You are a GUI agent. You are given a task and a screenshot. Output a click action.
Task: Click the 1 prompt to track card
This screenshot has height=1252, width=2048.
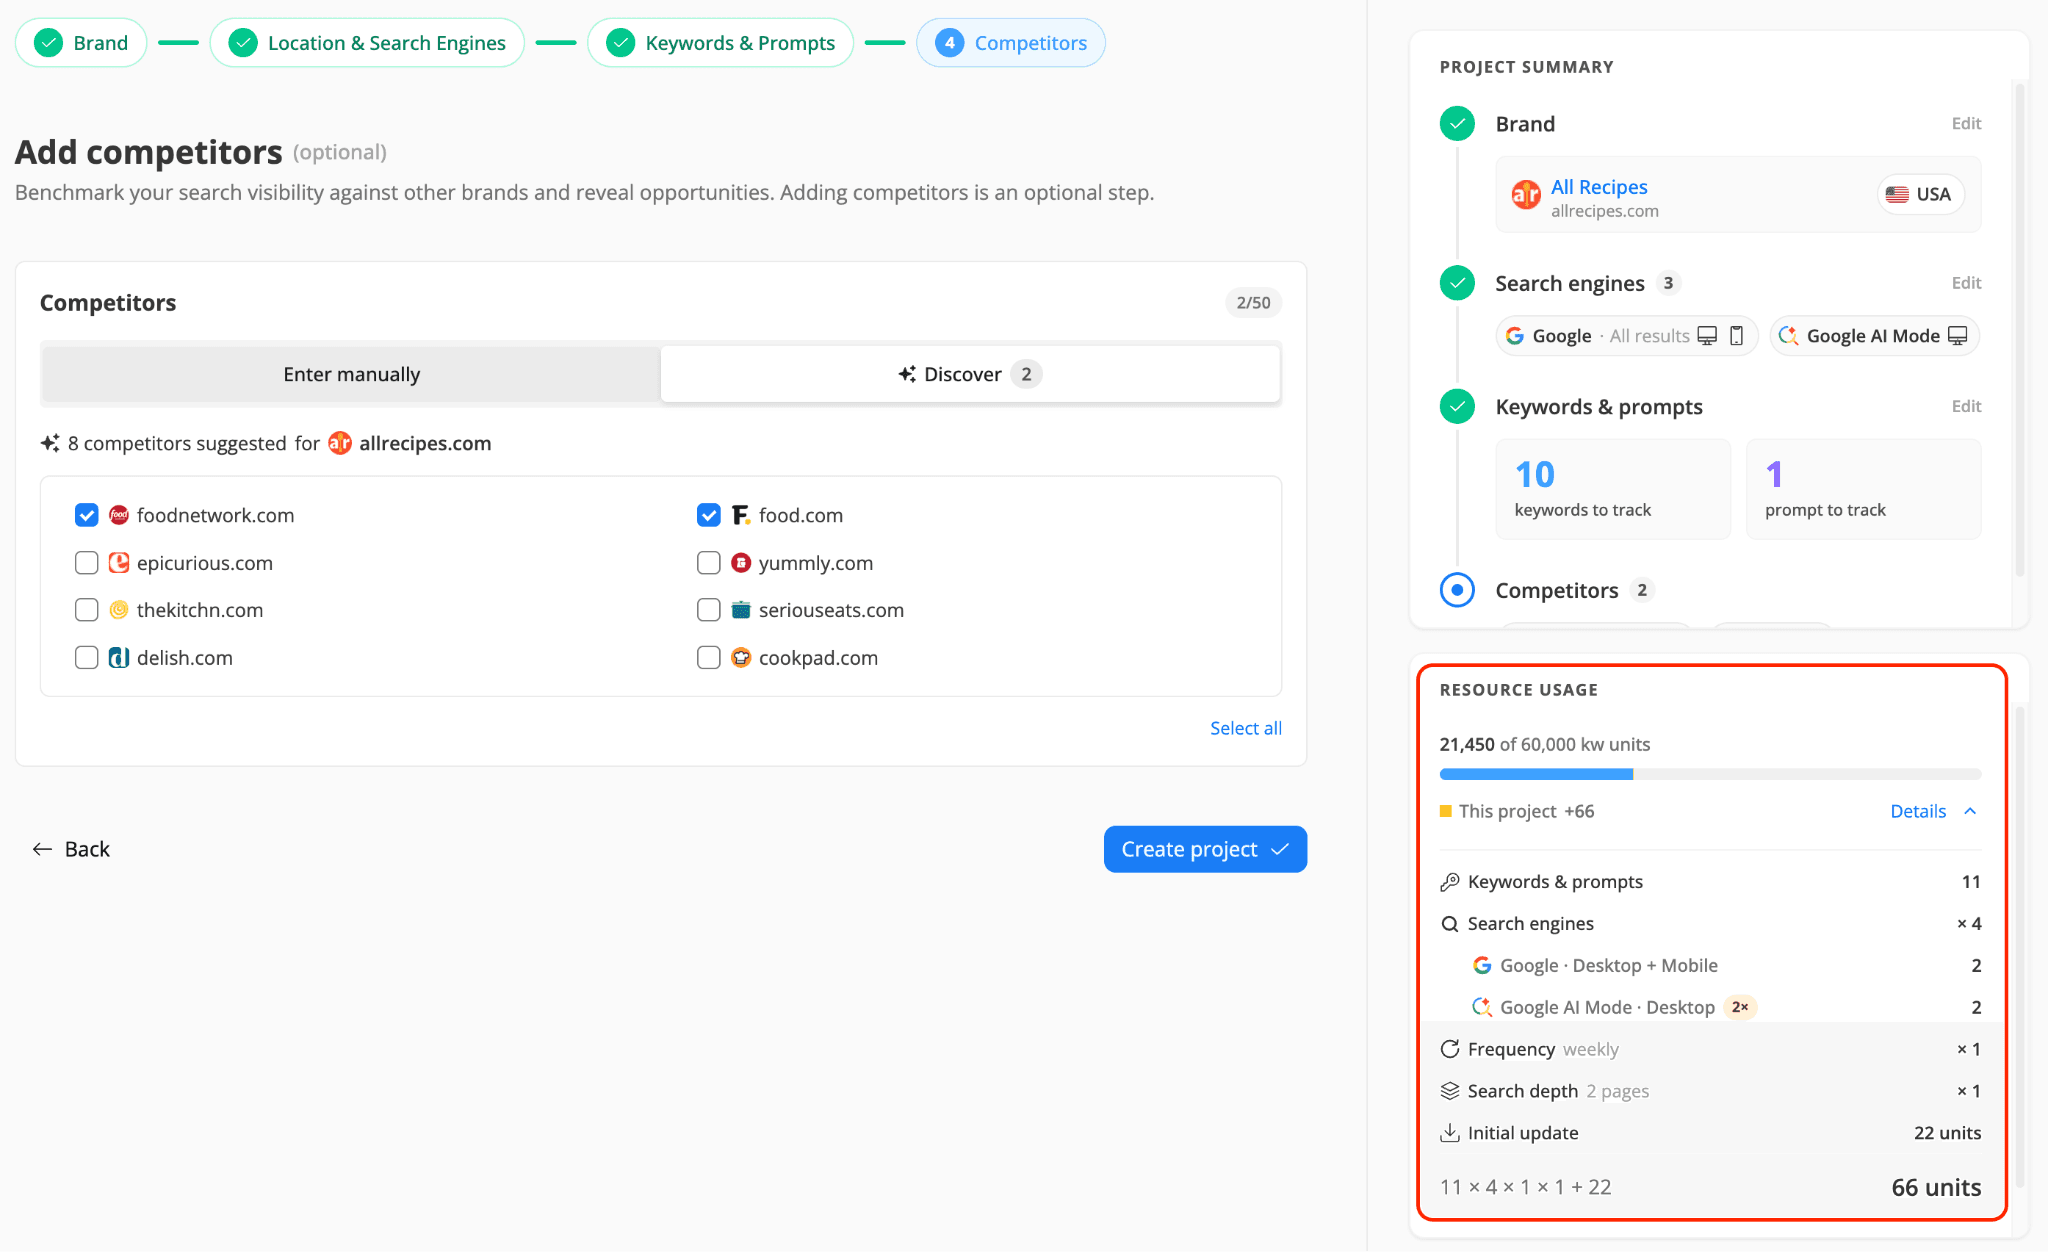pyautogui.click(x=1864, y=489)
